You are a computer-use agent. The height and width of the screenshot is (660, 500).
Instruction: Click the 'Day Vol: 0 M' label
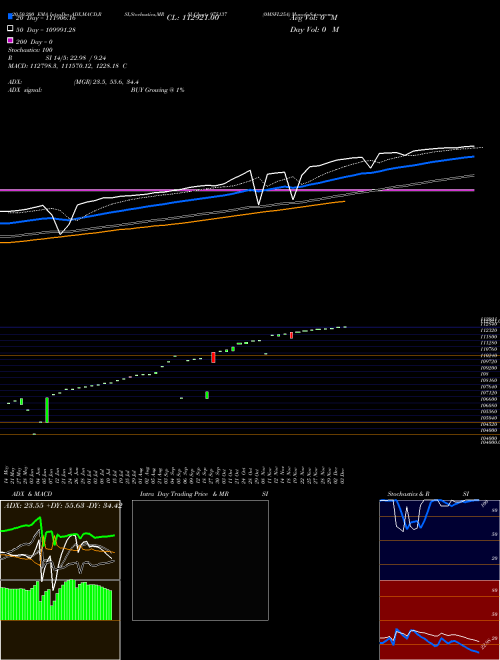[314, 29]
